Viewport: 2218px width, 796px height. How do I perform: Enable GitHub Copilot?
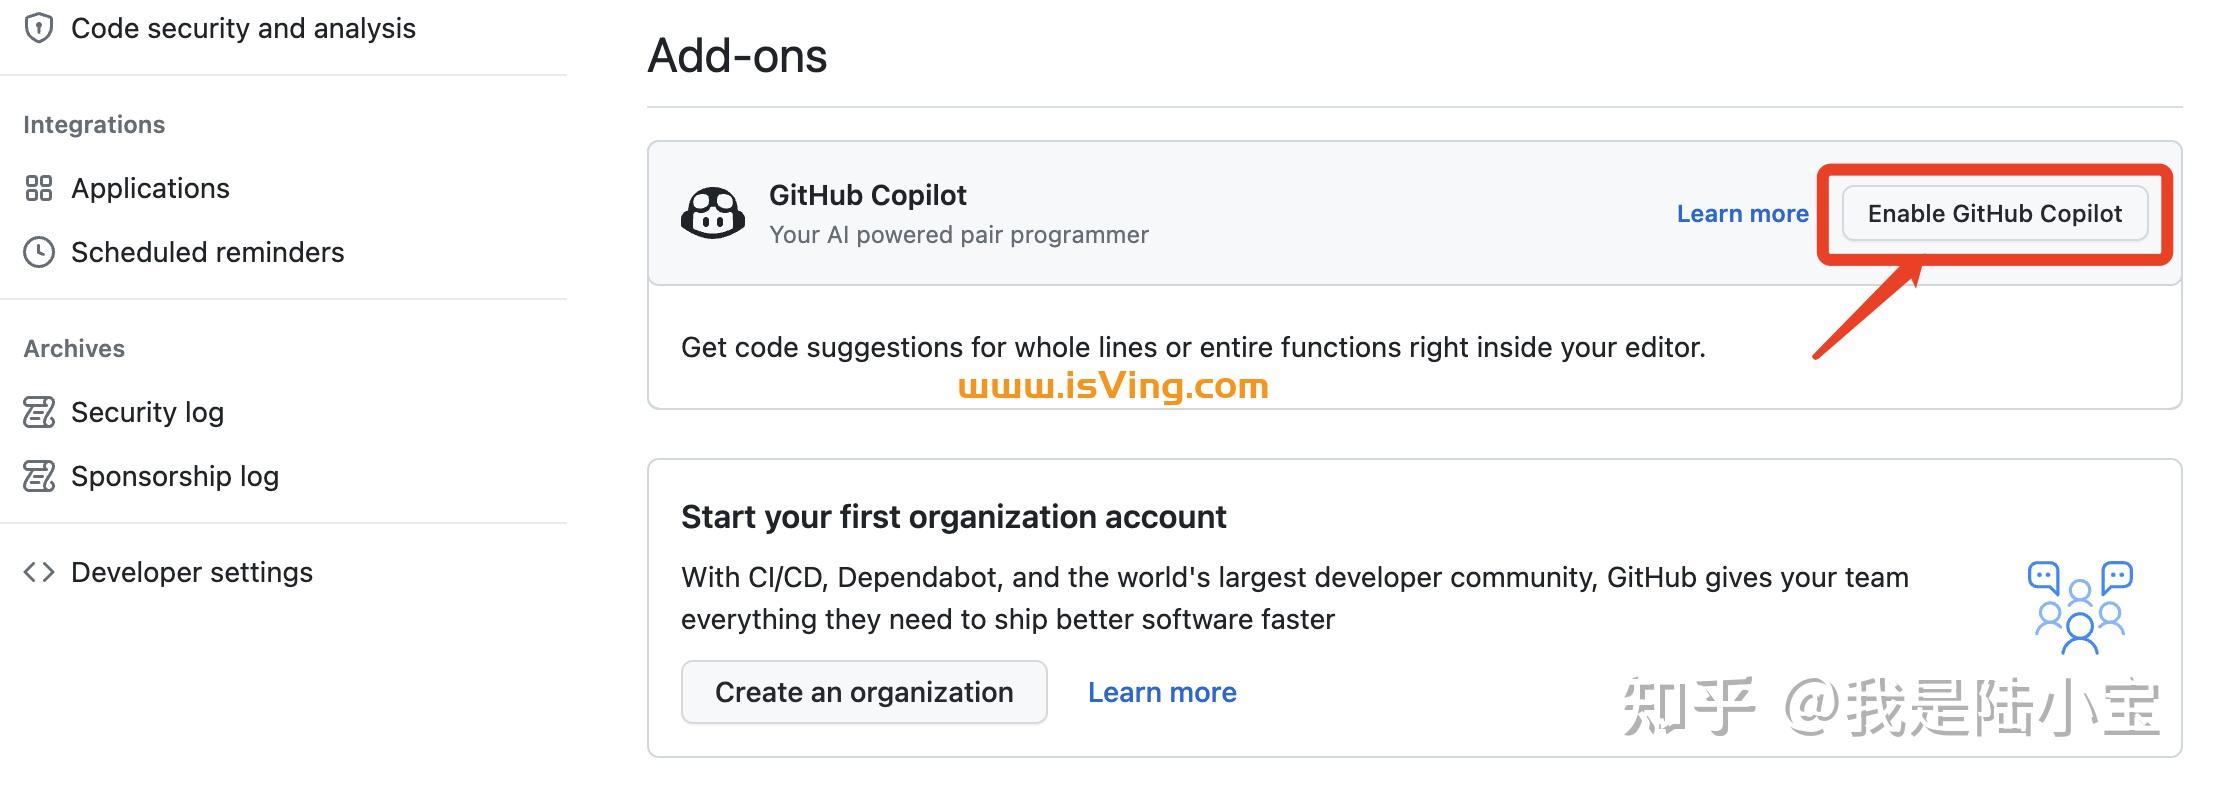pyautogui.click(x=1995, y=213)
